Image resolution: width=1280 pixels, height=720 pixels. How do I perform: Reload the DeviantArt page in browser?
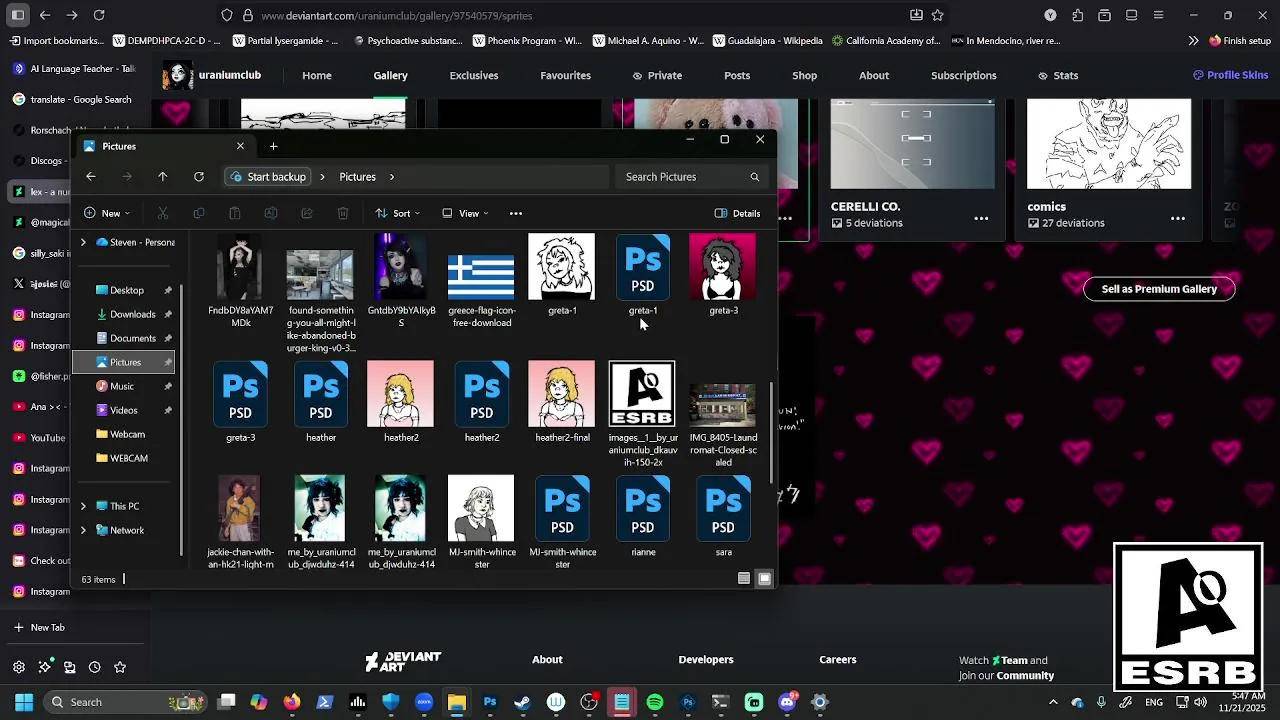pyautogui.click(x=99, y=15)
